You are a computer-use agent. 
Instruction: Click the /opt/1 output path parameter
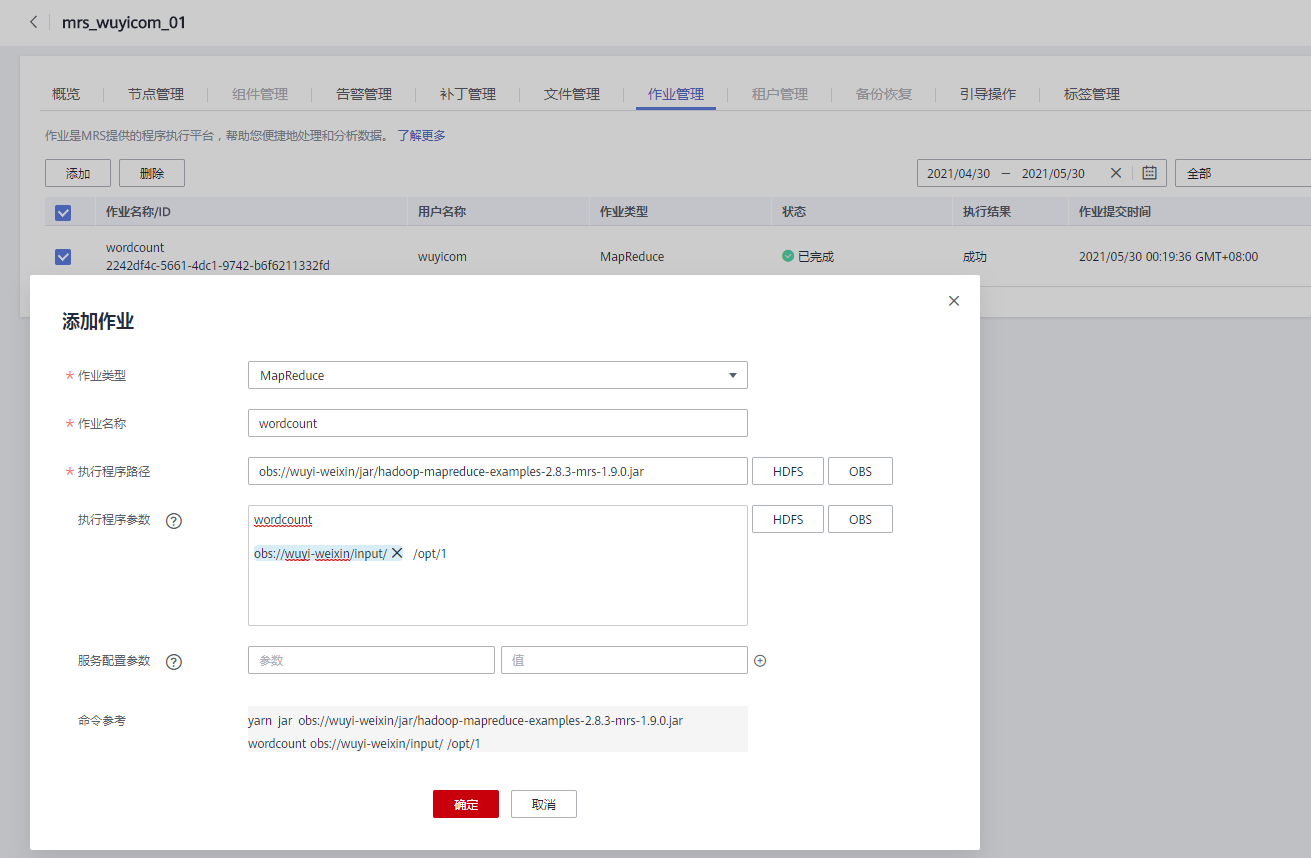[430, 553]
